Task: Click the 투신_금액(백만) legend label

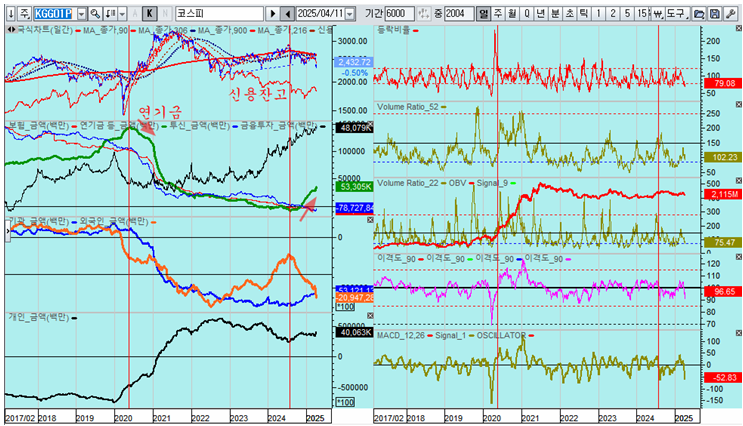Action: click(x=199, y=126)
